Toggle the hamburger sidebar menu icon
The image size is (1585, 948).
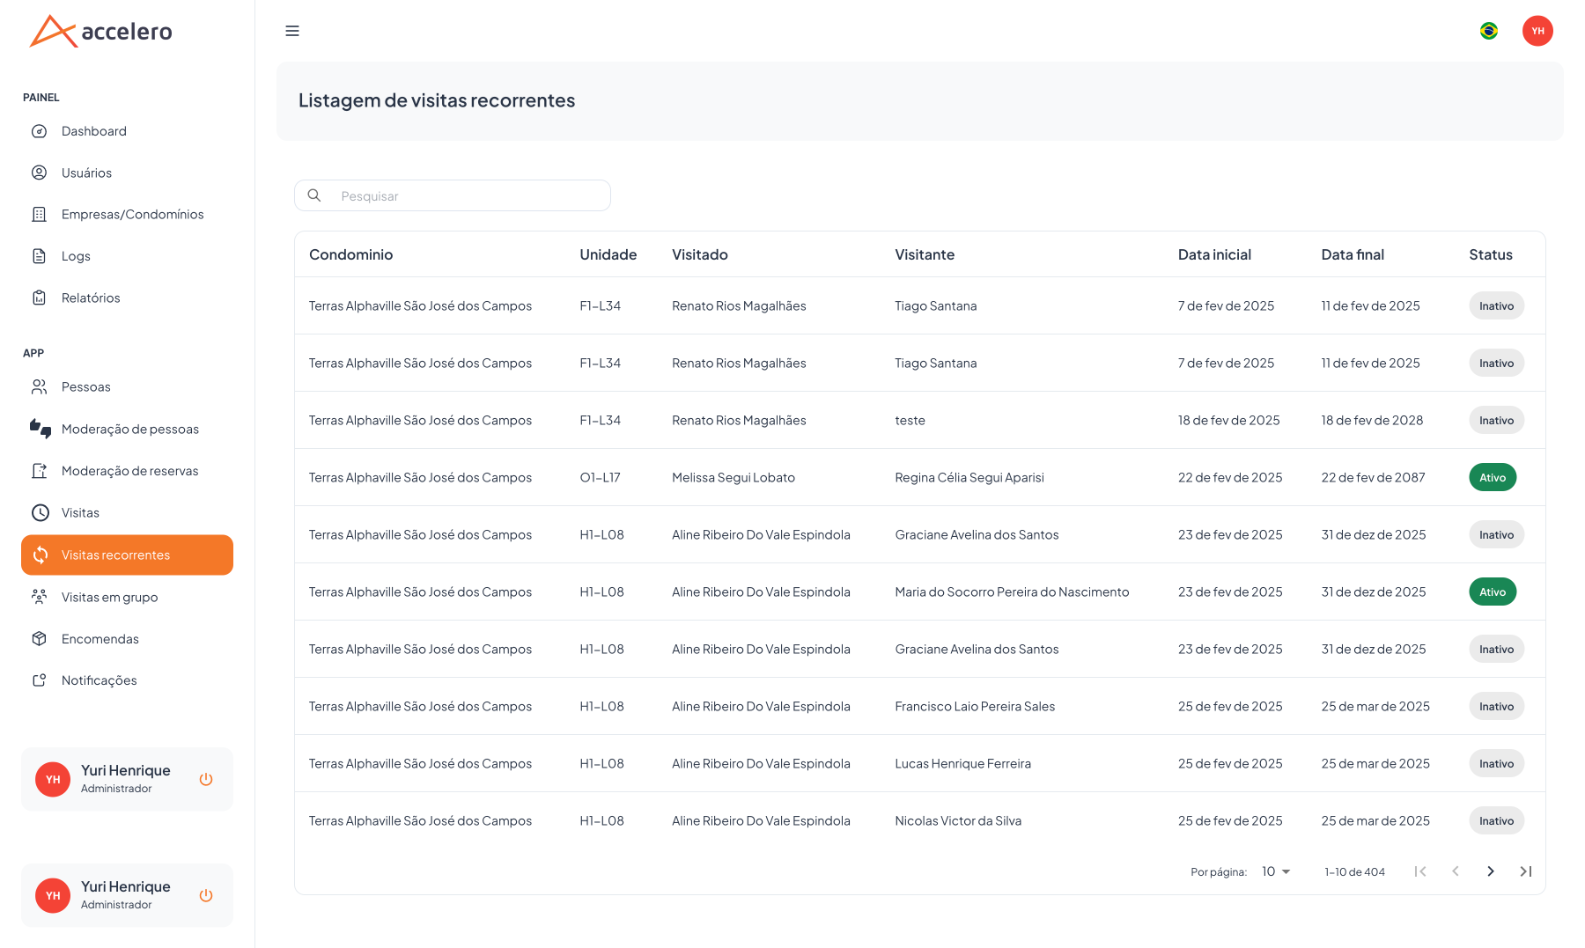(292, 31)
